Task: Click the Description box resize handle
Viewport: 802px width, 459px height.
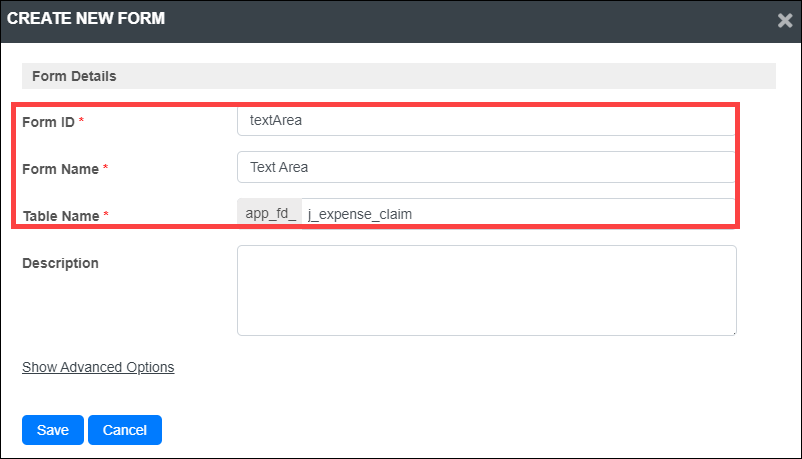Action: click(x=733, y=333)
